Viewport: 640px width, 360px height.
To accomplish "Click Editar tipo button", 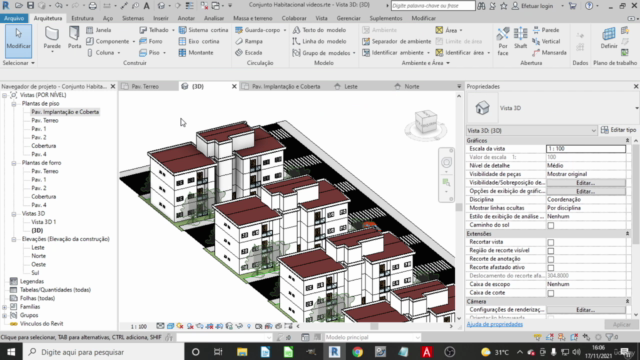I will coord(618,130).
